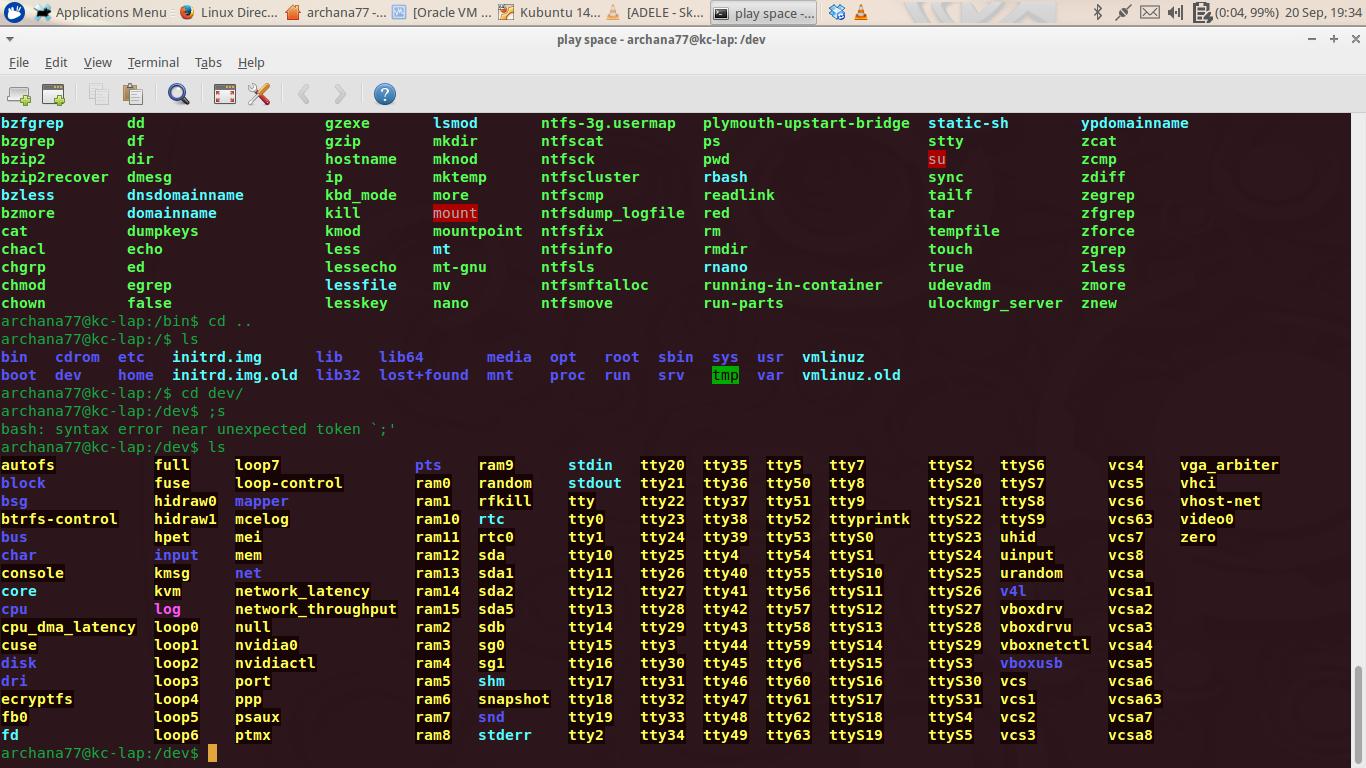Open the Help question mark icon
Screen dimensions: 1366x768
click(x=385, y=94)
